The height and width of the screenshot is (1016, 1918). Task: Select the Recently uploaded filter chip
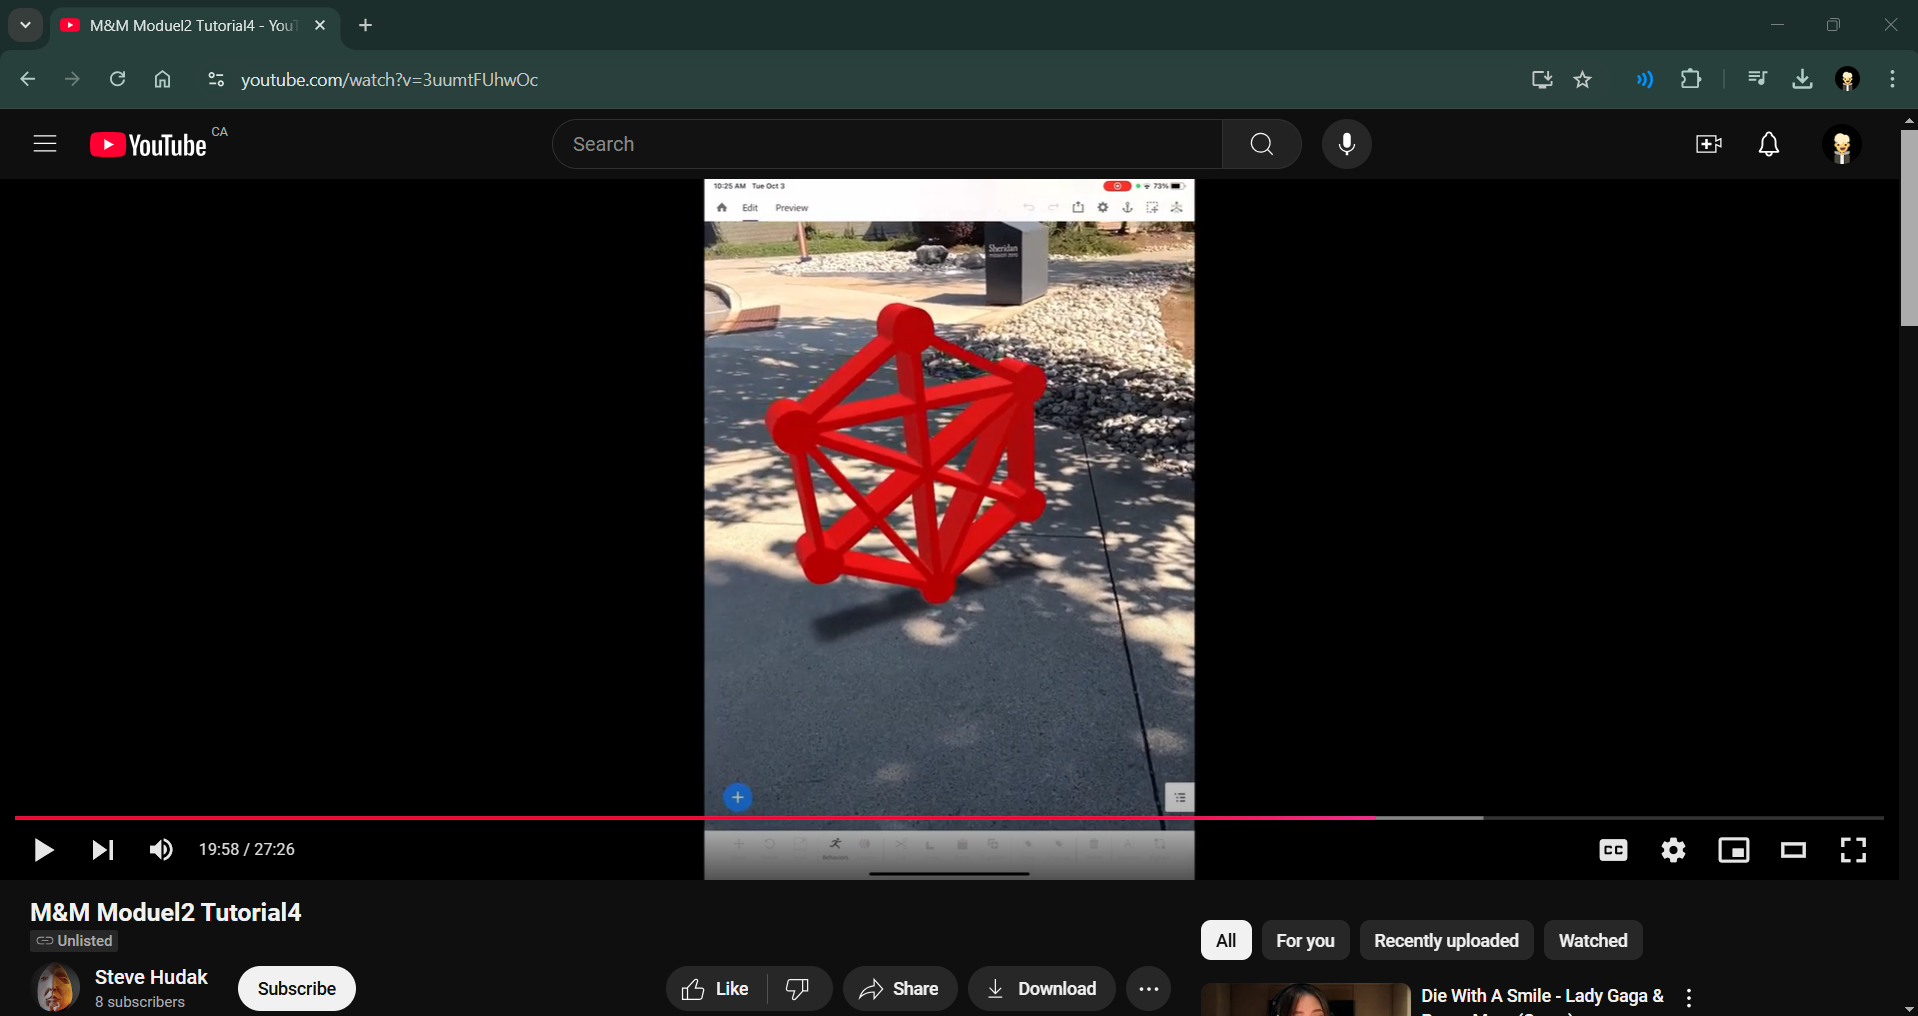coord(1445,940)
